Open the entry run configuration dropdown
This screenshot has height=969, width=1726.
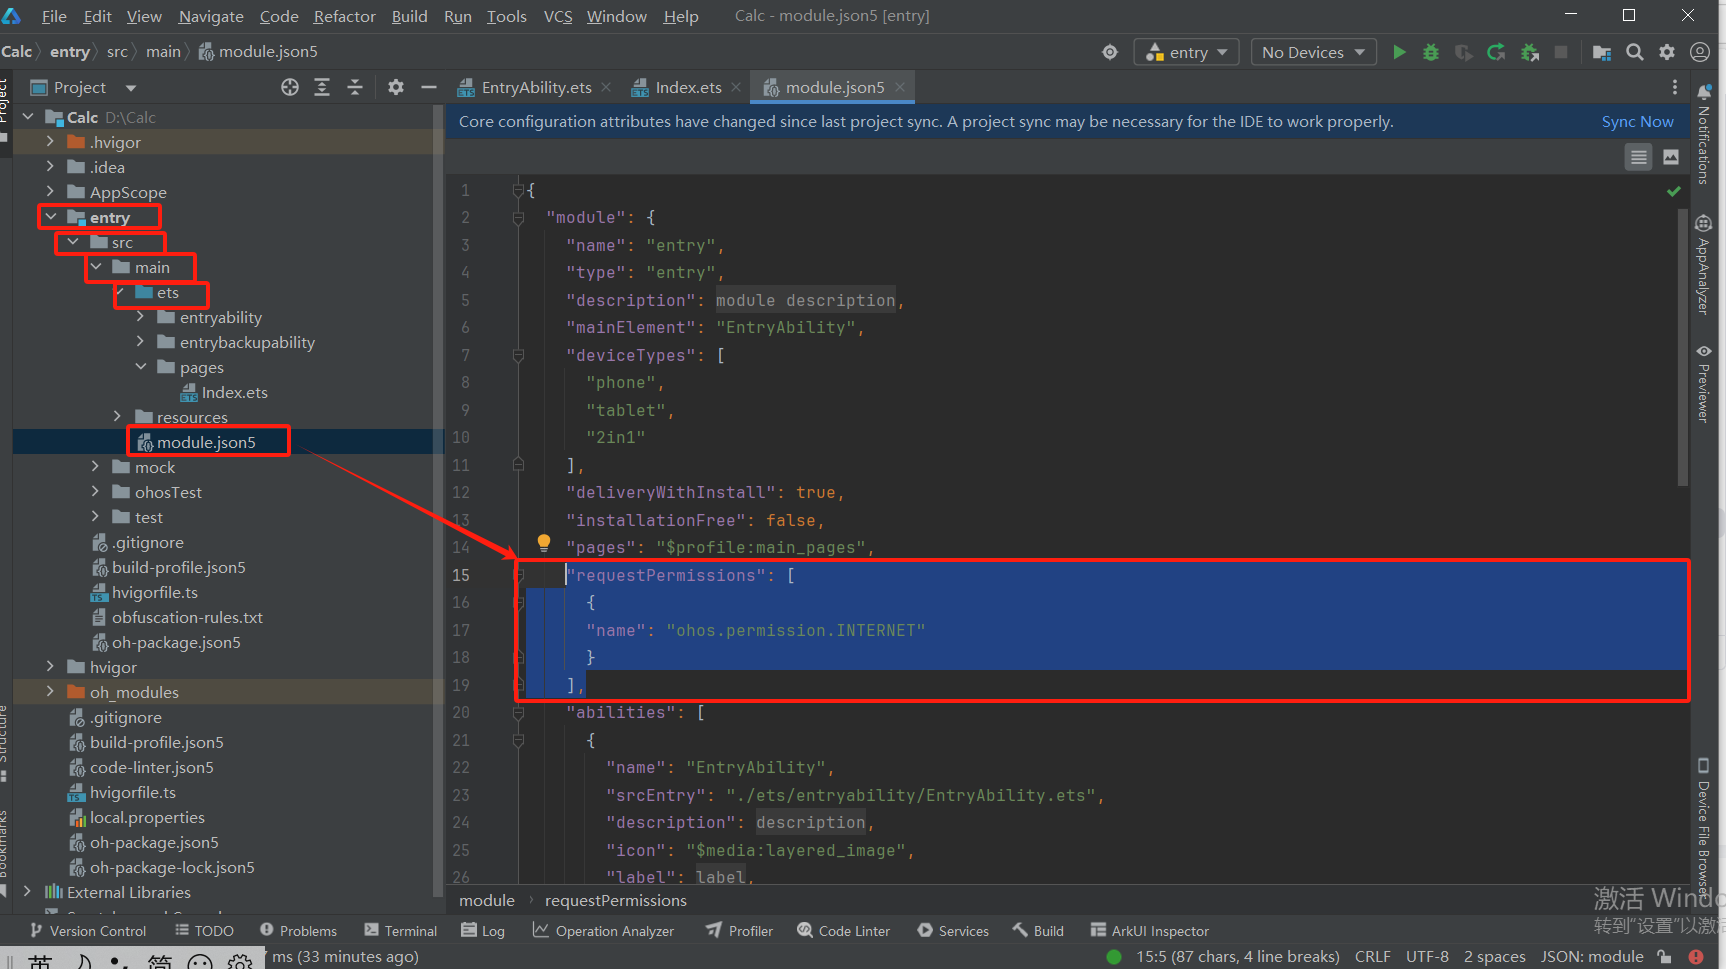tap(1187, 52)
